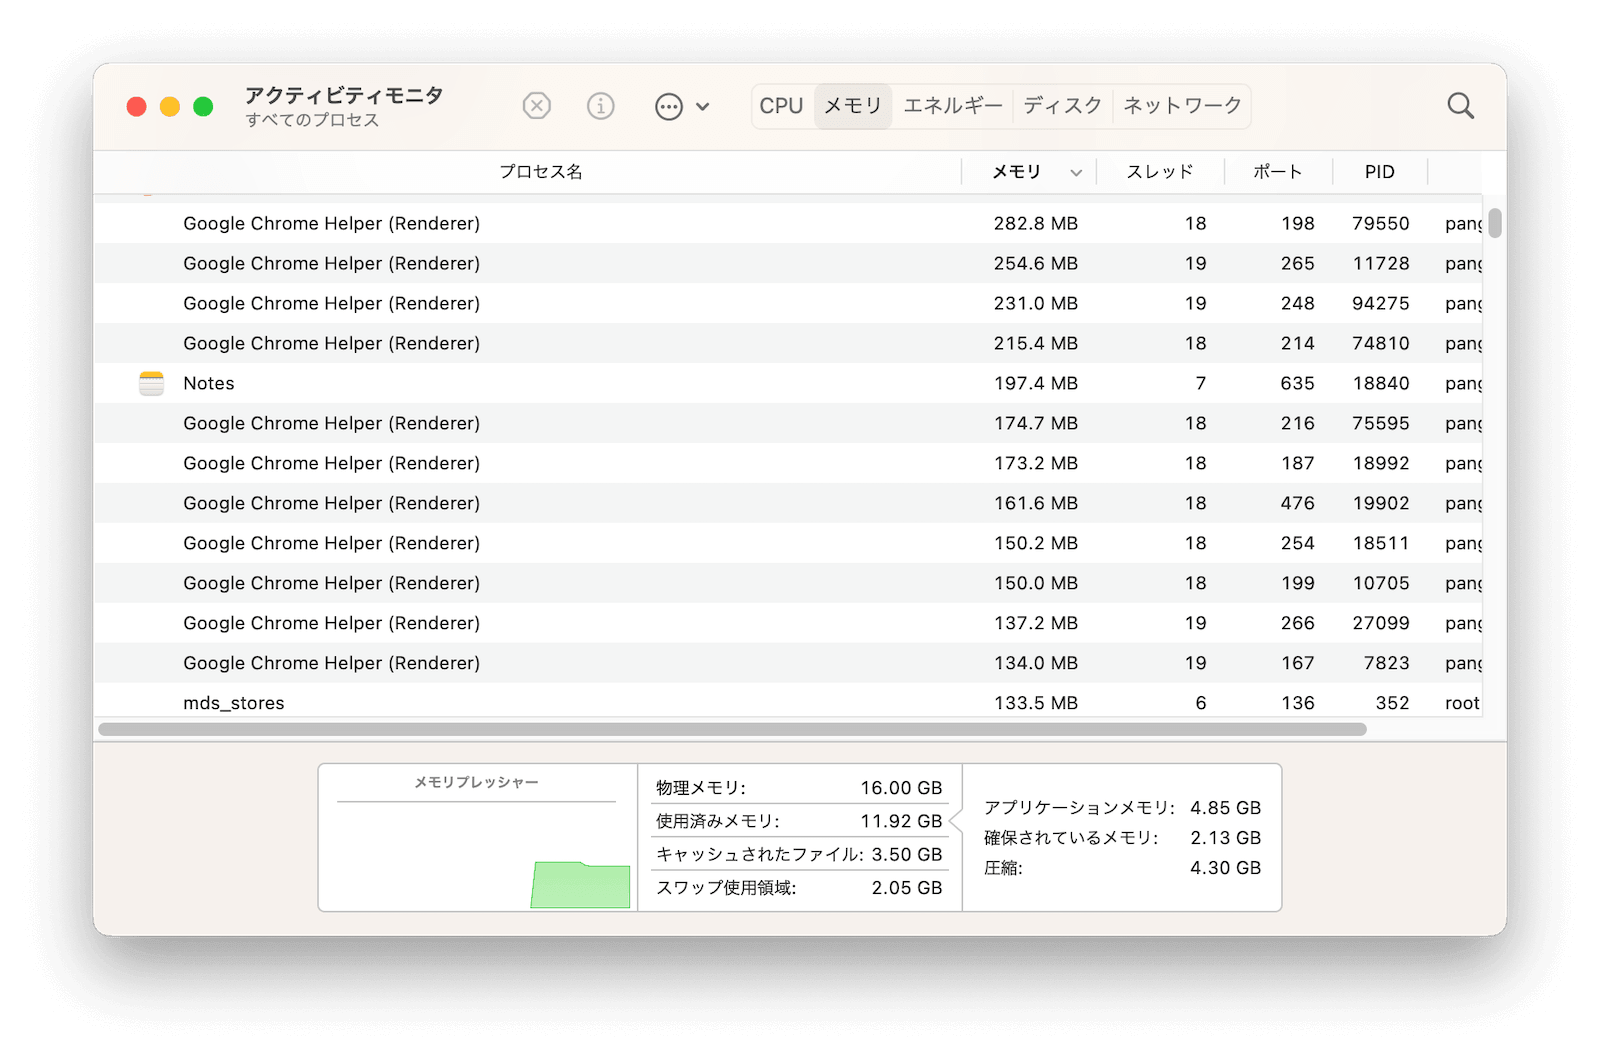1600x1059 pixels.
Task: Select Chrome Helper row using 174.7 MB
Action: click(788, 423)
